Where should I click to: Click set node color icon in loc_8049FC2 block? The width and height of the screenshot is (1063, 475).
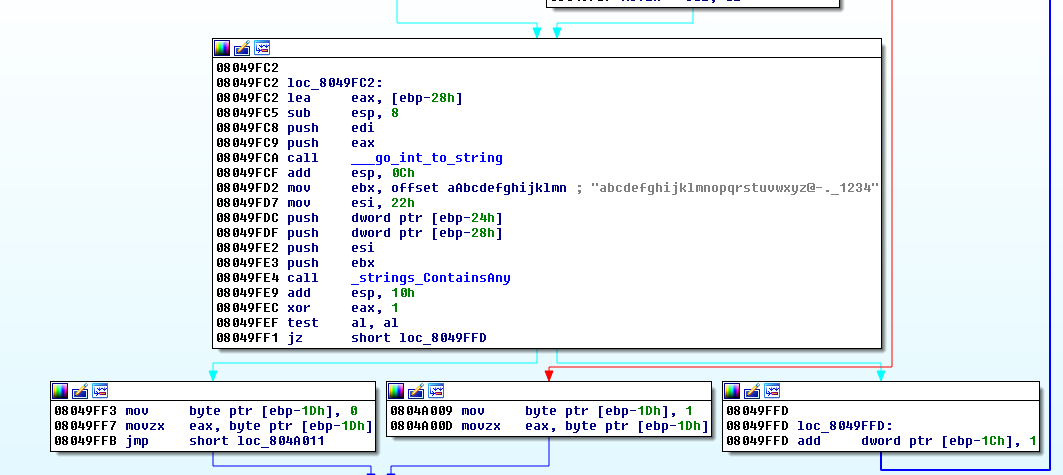click(222, 48)
